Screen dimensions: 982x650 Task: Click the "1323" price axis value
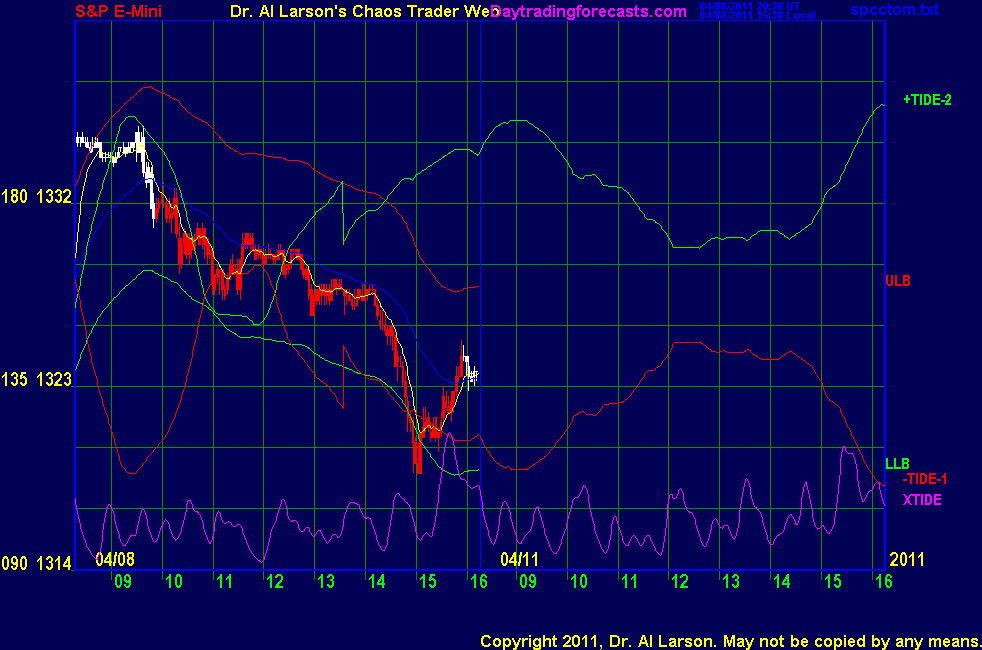tap(54, 379)
